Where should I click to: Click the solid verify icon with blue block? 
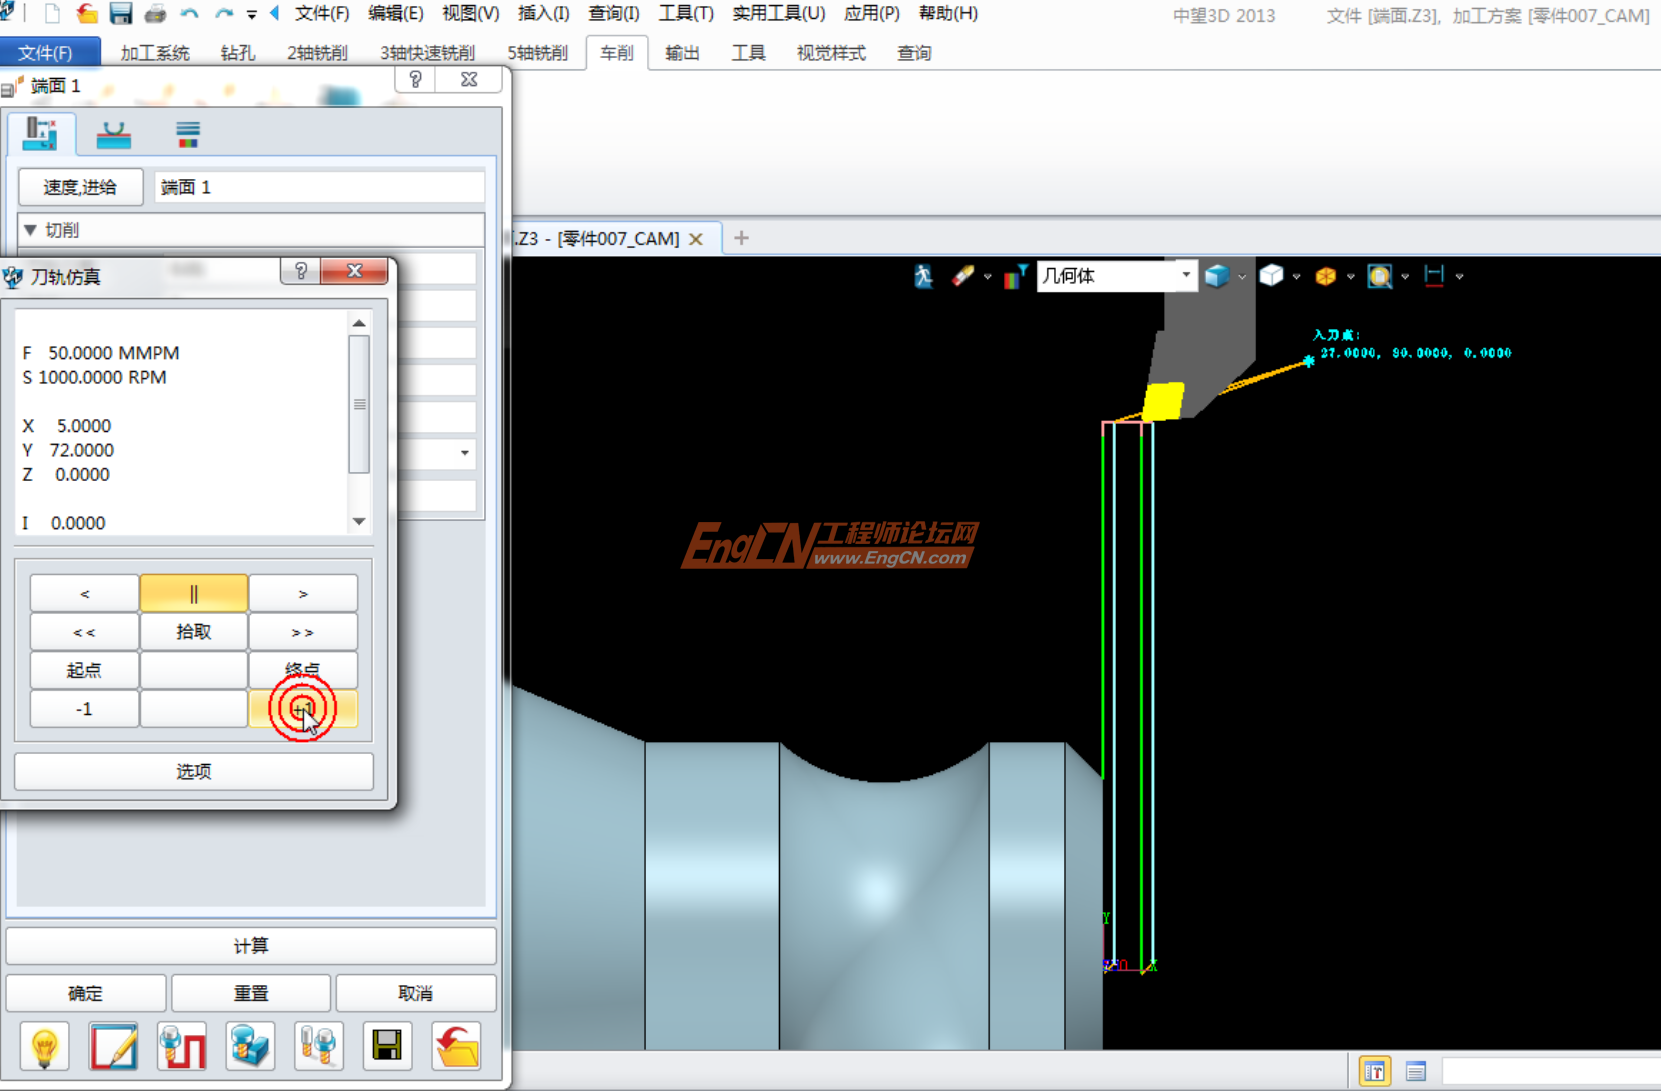click(250, 1046)
